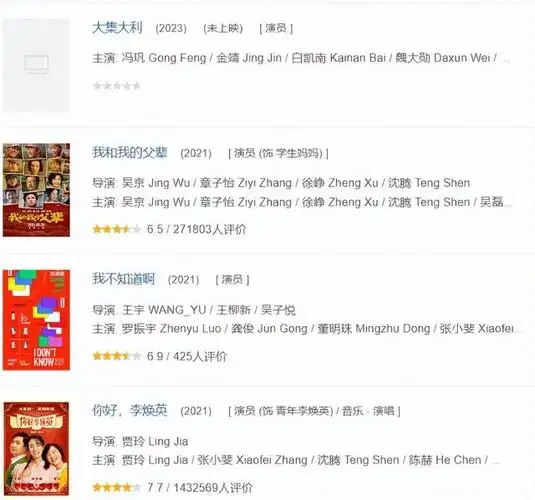Click actor name 董明珠 Mingzhu Dong
535x500 pixels.
click(x=374, y=329)
